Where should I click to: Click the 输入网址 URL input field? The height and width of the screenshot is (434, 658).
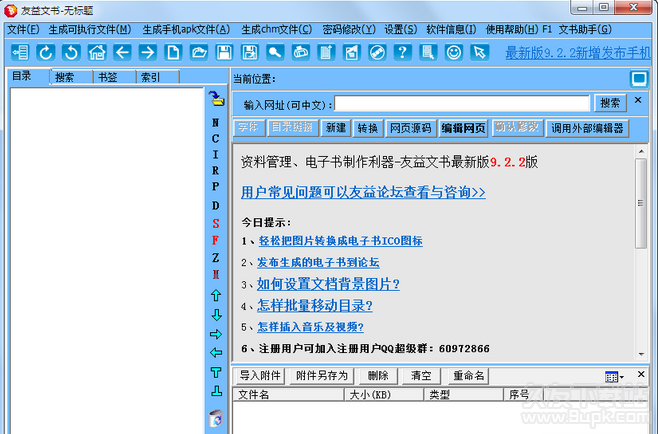462,103
